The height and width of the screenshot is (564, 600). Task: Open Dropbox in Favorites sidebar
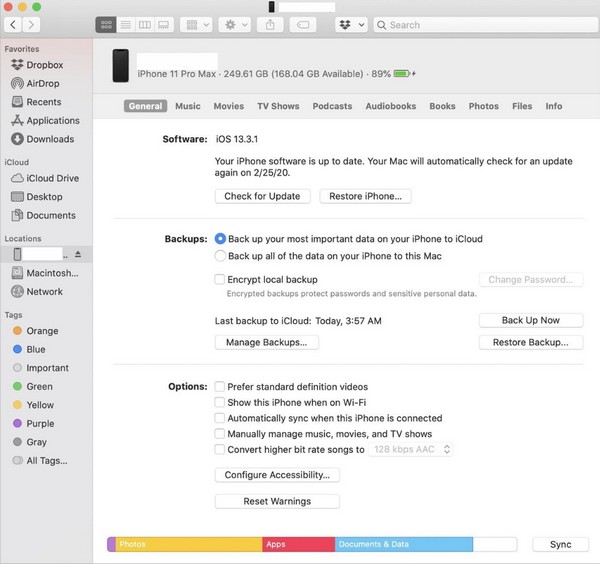[37, 65]
